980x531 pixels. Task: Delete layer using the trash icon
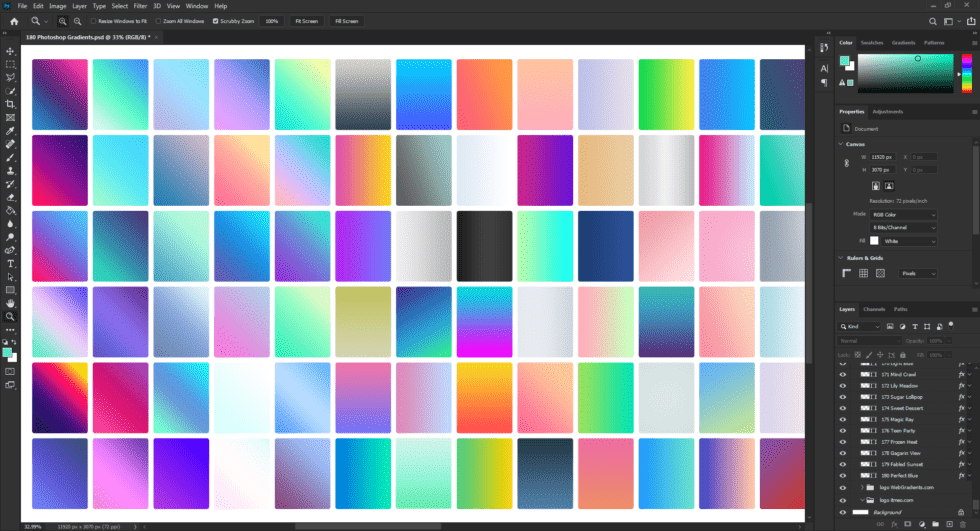click(x=962, y=523)
